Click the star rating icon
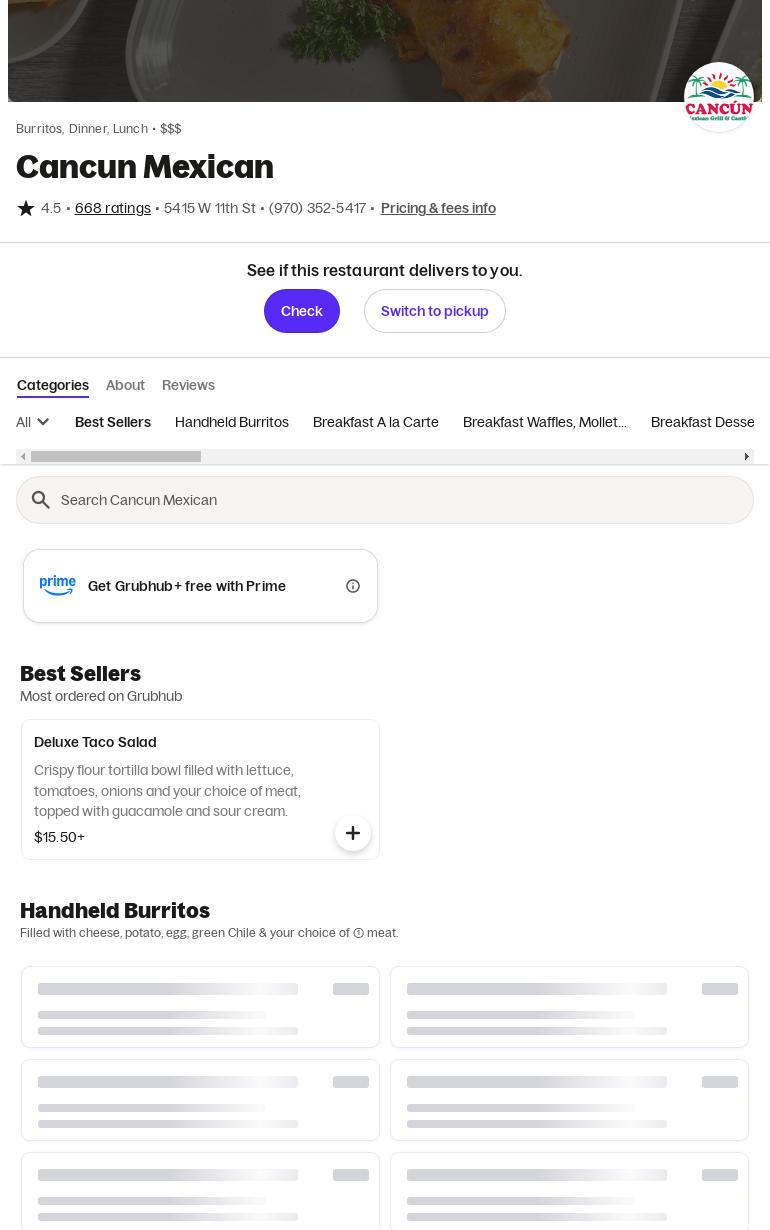 (26, 208)
